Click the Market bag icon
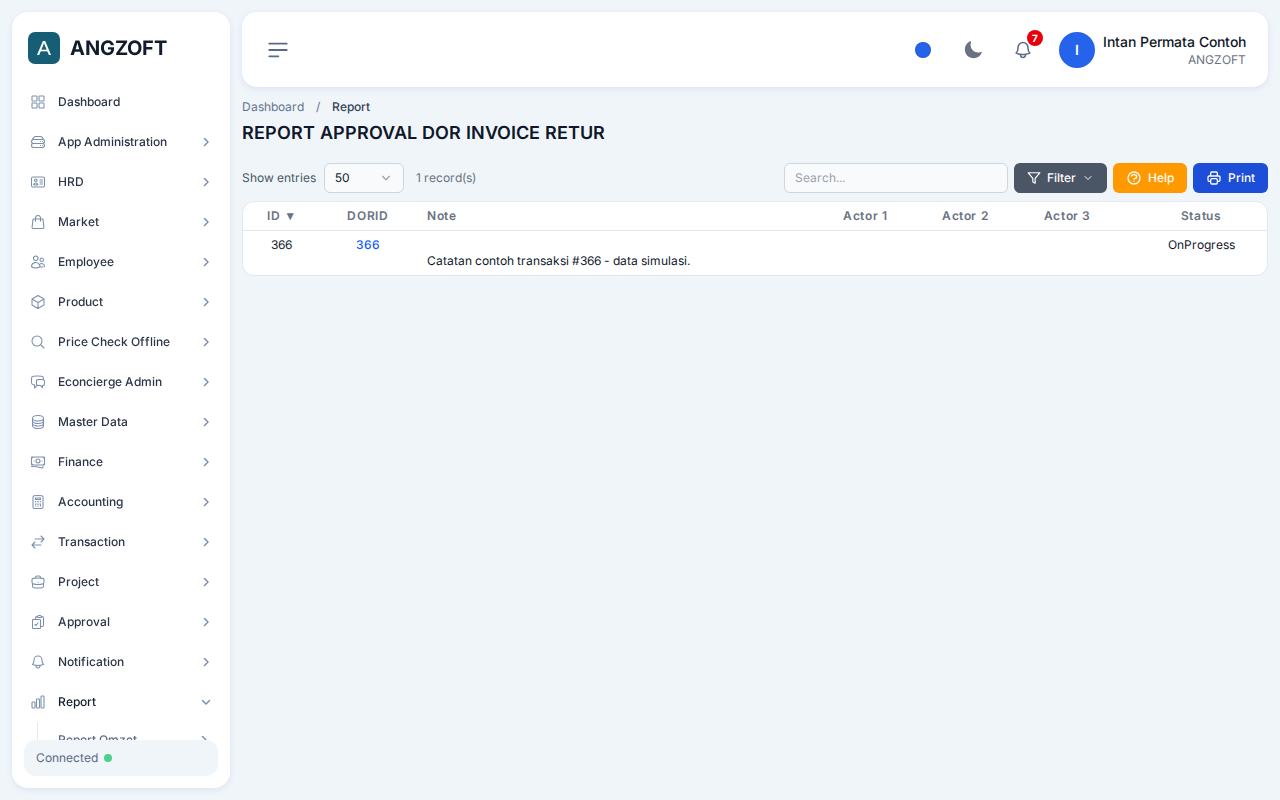Screen dimensions: 1280x800 click(38, 222)
